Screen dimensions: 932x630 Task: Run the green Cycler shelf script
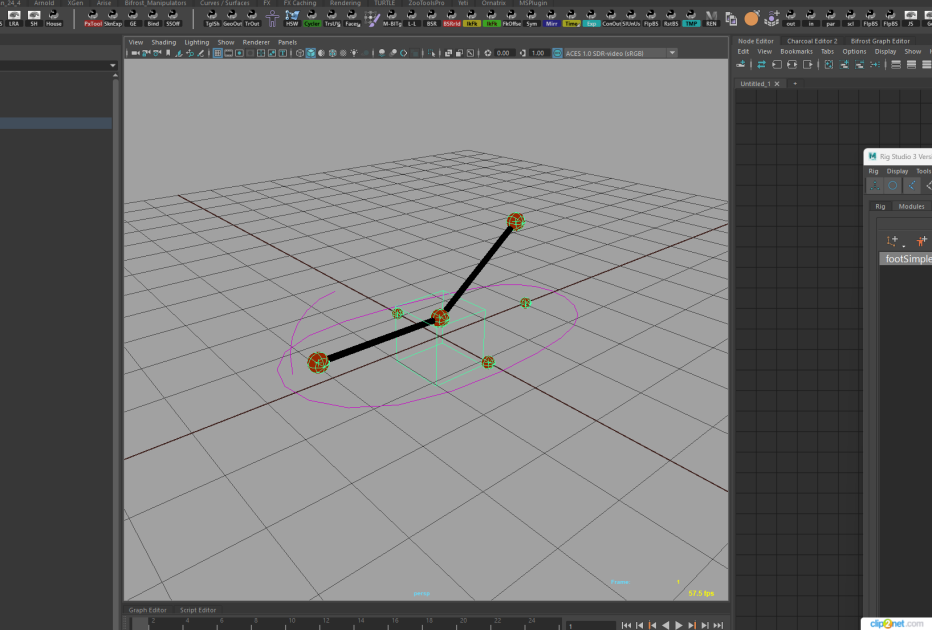(311, 18)
